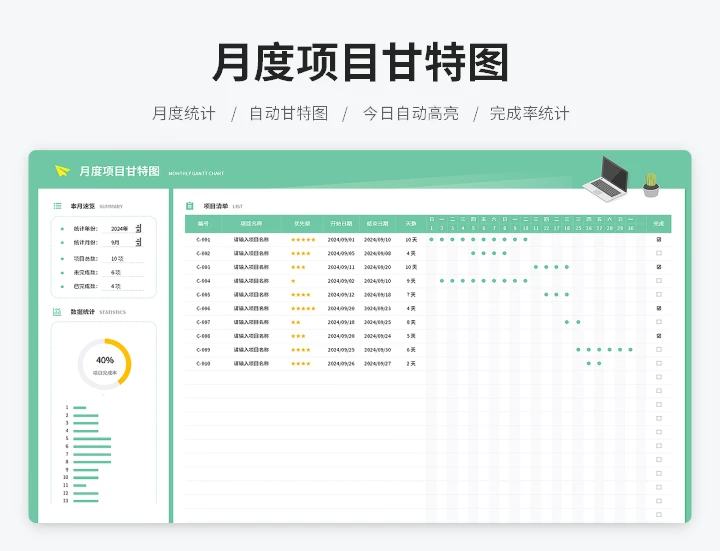This screenshot has height=551, width=720.
Task: Click the single star priority of C-004
Action: pos(293,281)
